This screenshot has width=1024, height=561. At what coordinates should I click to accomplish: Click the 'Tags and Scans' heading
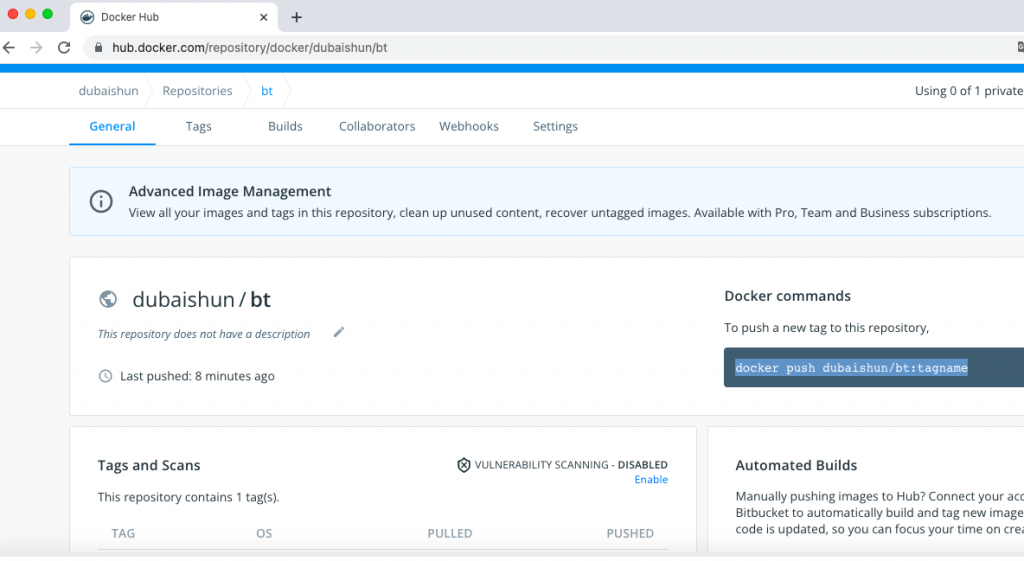(149, 465)
